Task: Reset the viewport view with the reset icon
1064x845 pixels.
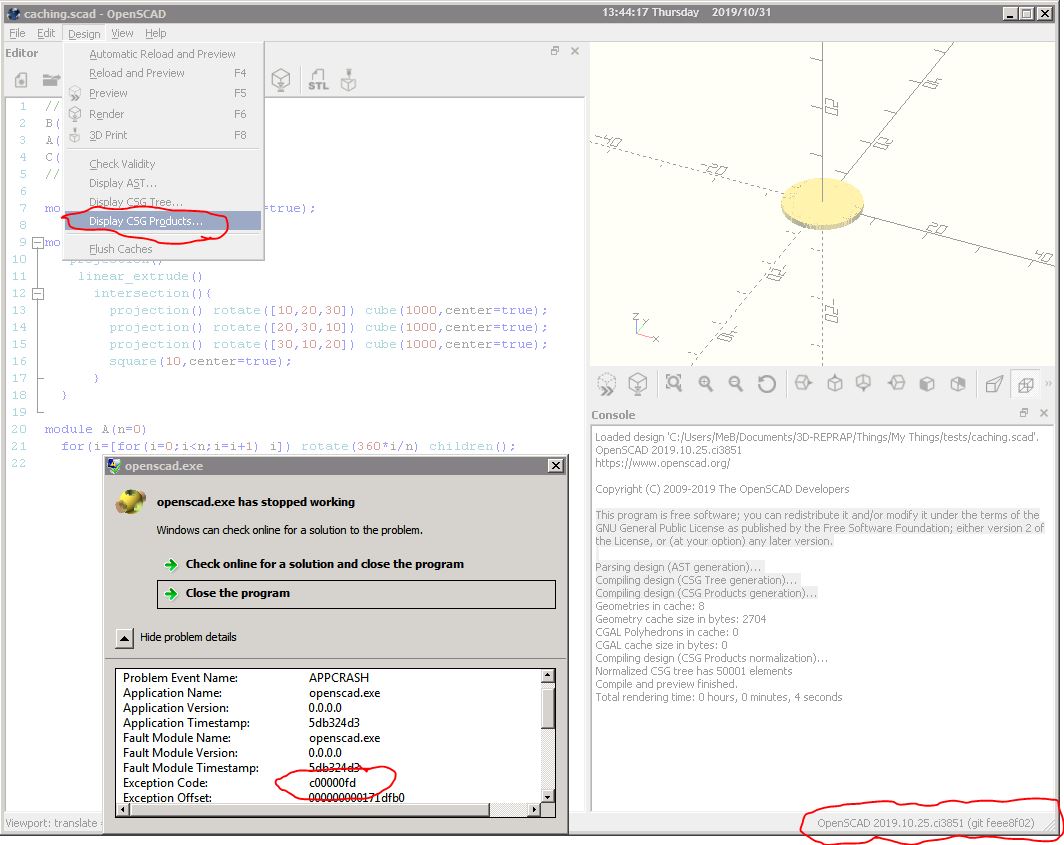Action: tap(767, 383)
